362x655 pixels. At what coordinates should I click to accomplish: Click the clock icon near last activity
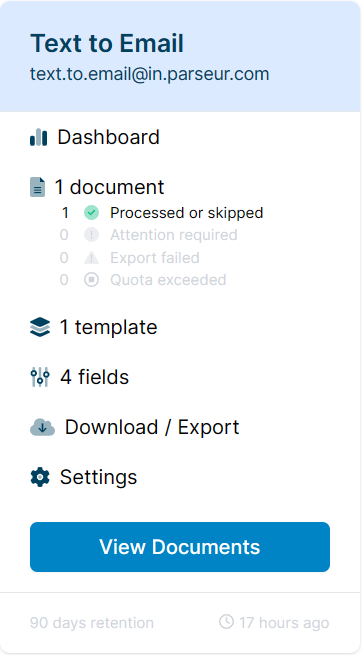(226, 621)
